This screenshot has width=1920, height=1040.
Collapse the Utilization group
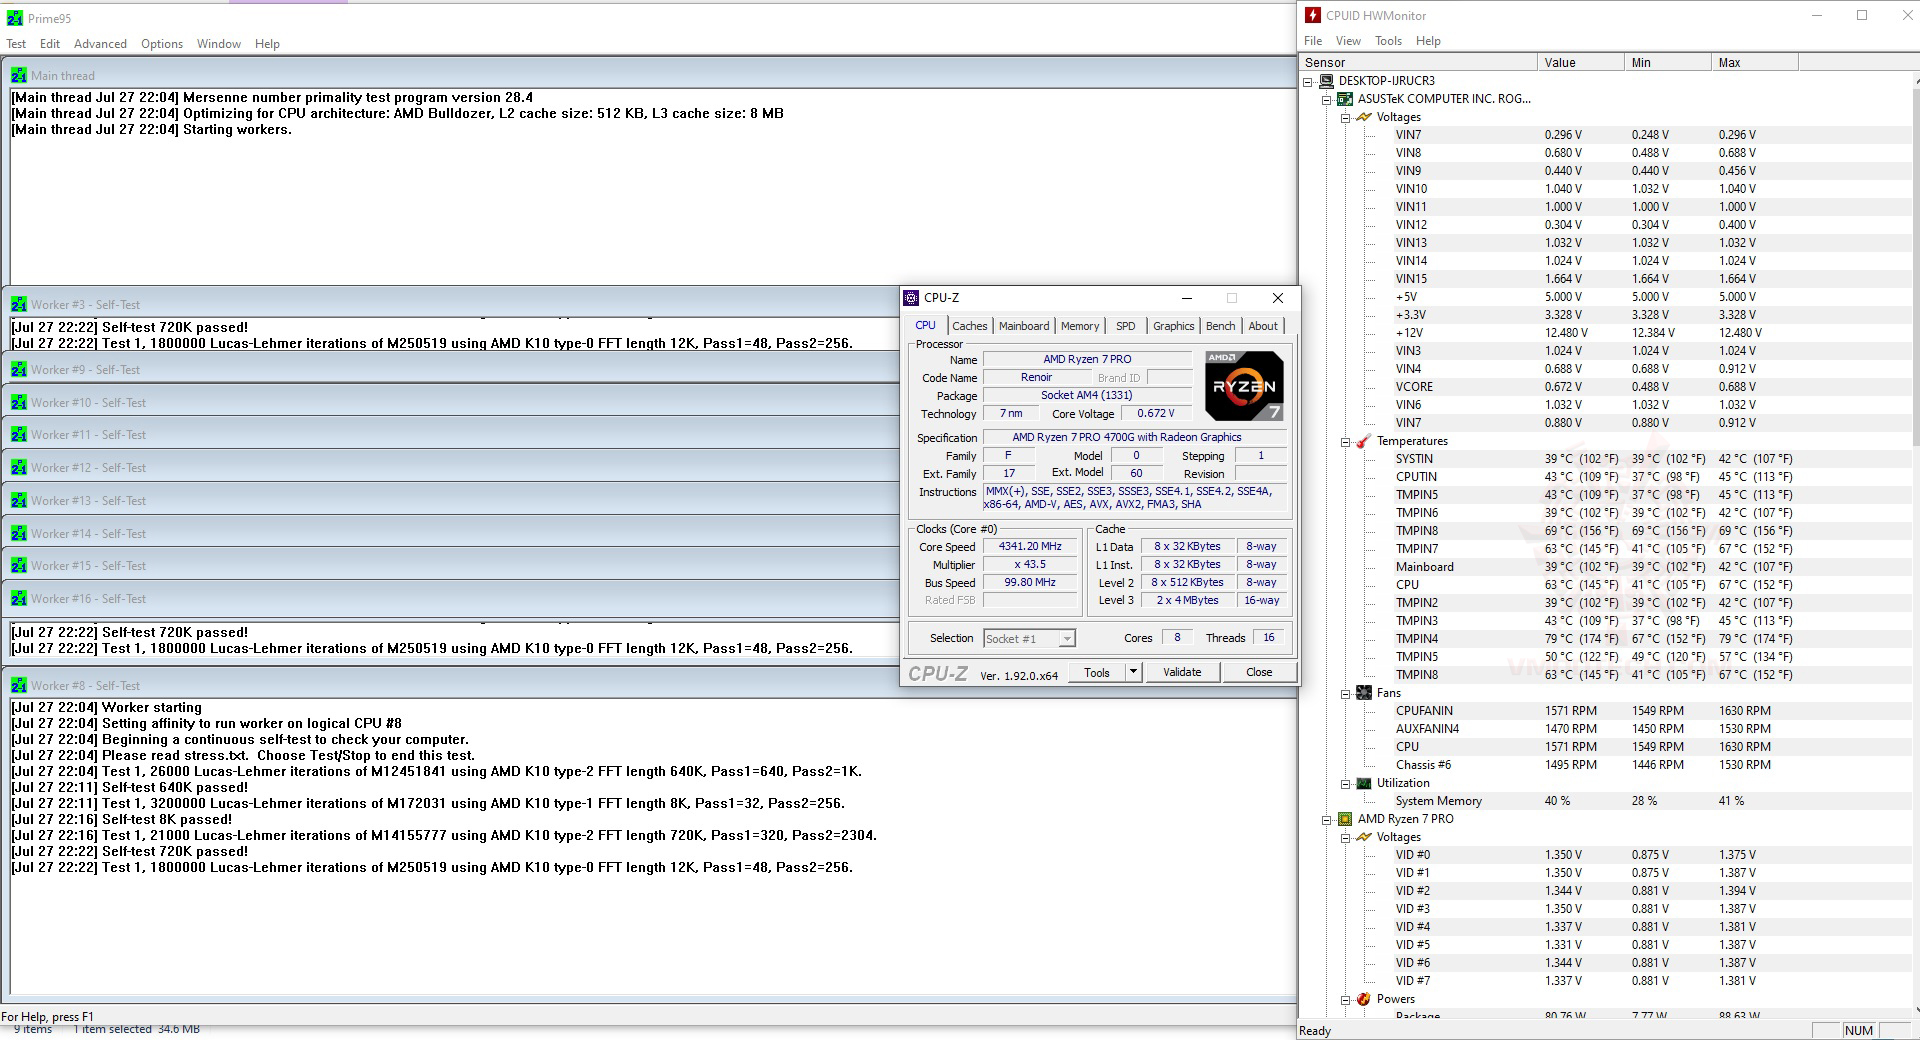click(1346, 783)
